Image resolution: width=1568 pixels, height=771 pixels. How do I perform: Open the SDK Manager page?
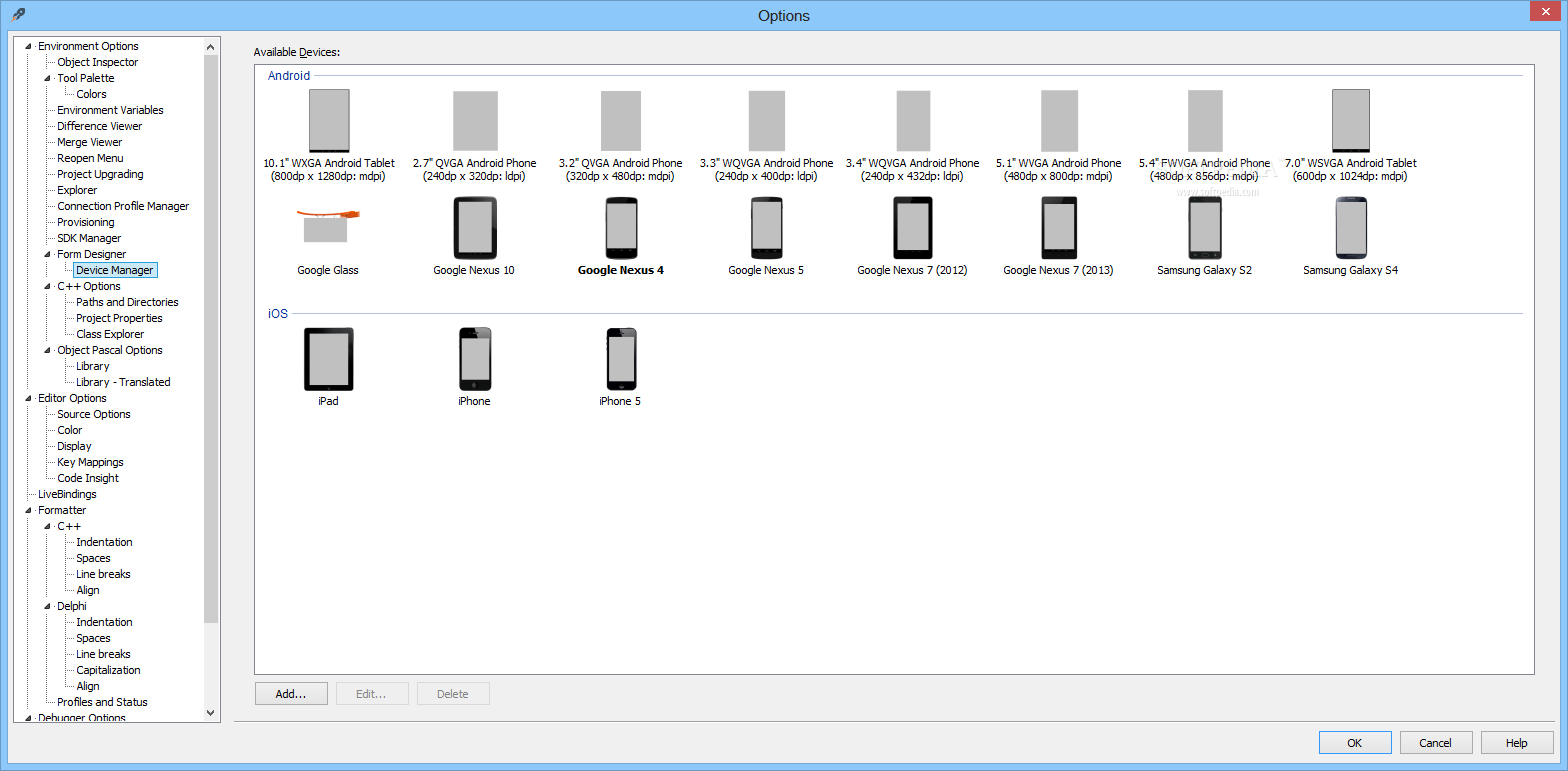click(x=89, y=238)
